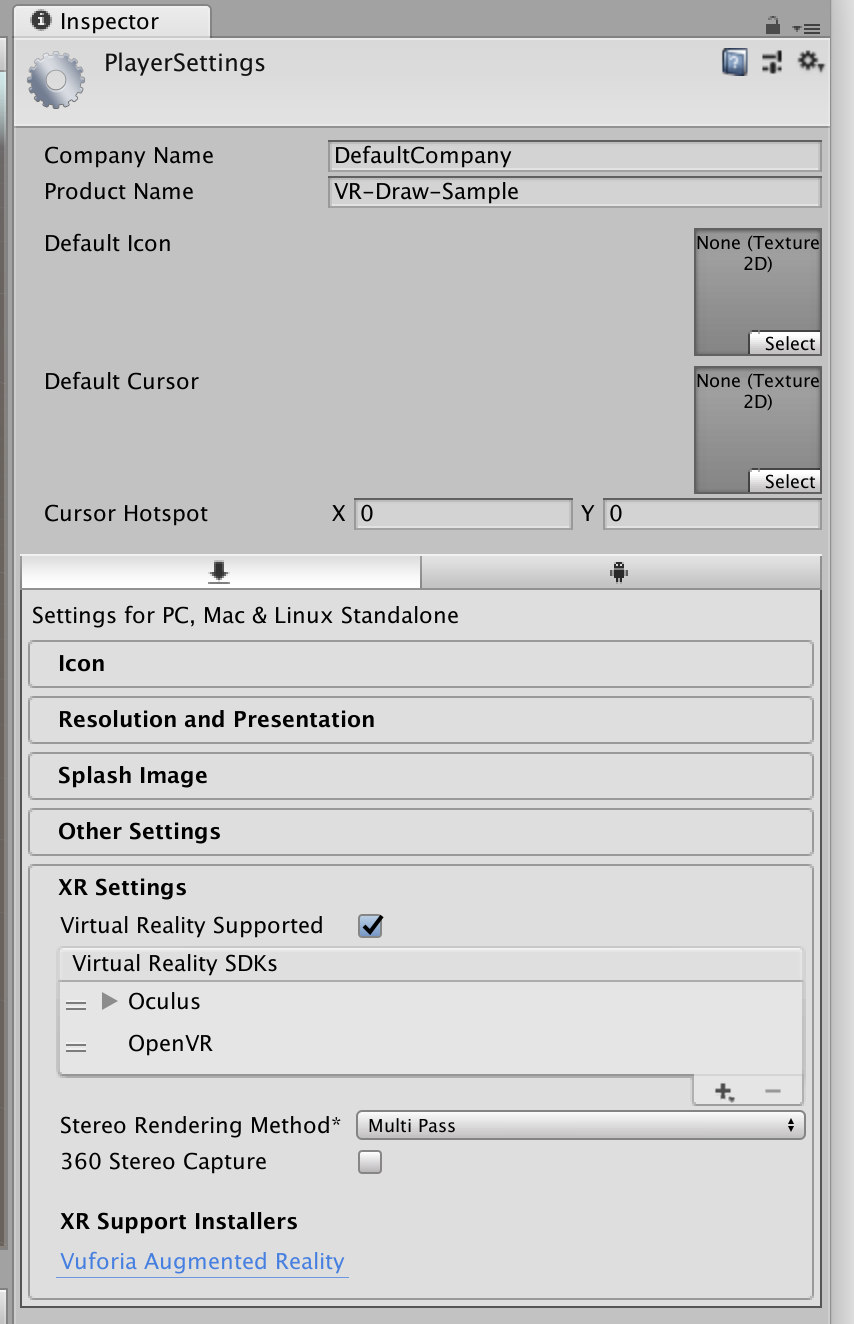
Task: Grab the OpenVR reorder handle
Action: 76,1046
